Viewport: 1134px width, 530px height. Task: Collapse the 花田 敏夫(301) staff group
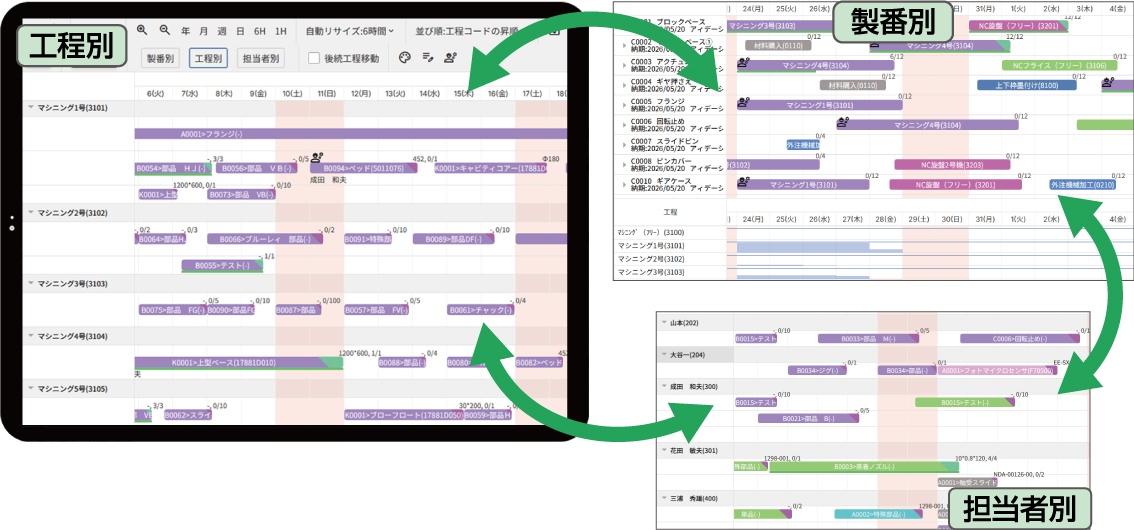pyautogui.click(x=664, y=450)
